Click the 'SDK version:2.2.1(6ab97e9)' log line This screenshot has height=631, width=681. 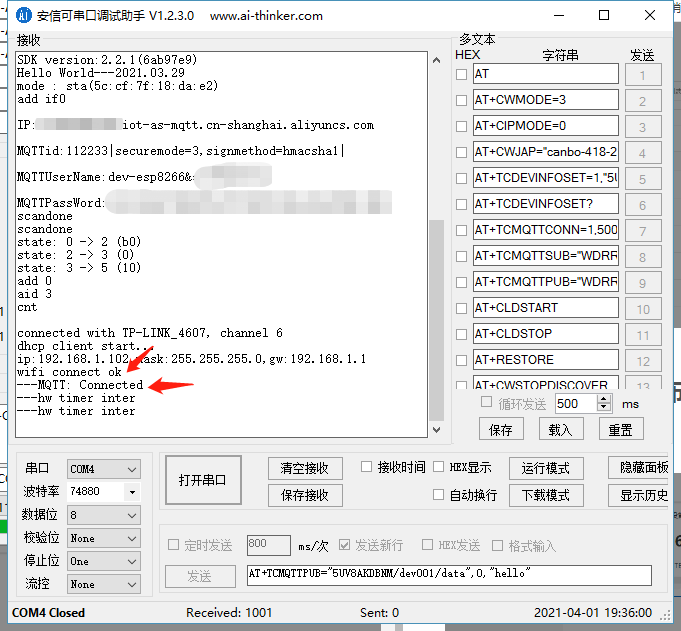point(107,59)
